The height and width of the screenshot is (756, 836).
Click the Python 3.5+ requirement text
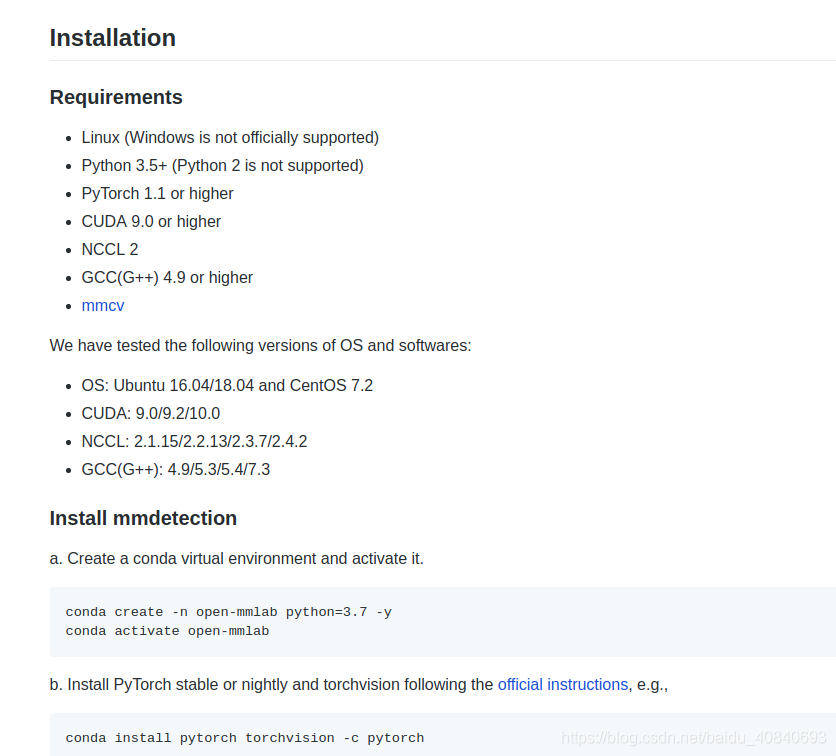[222, 165]
